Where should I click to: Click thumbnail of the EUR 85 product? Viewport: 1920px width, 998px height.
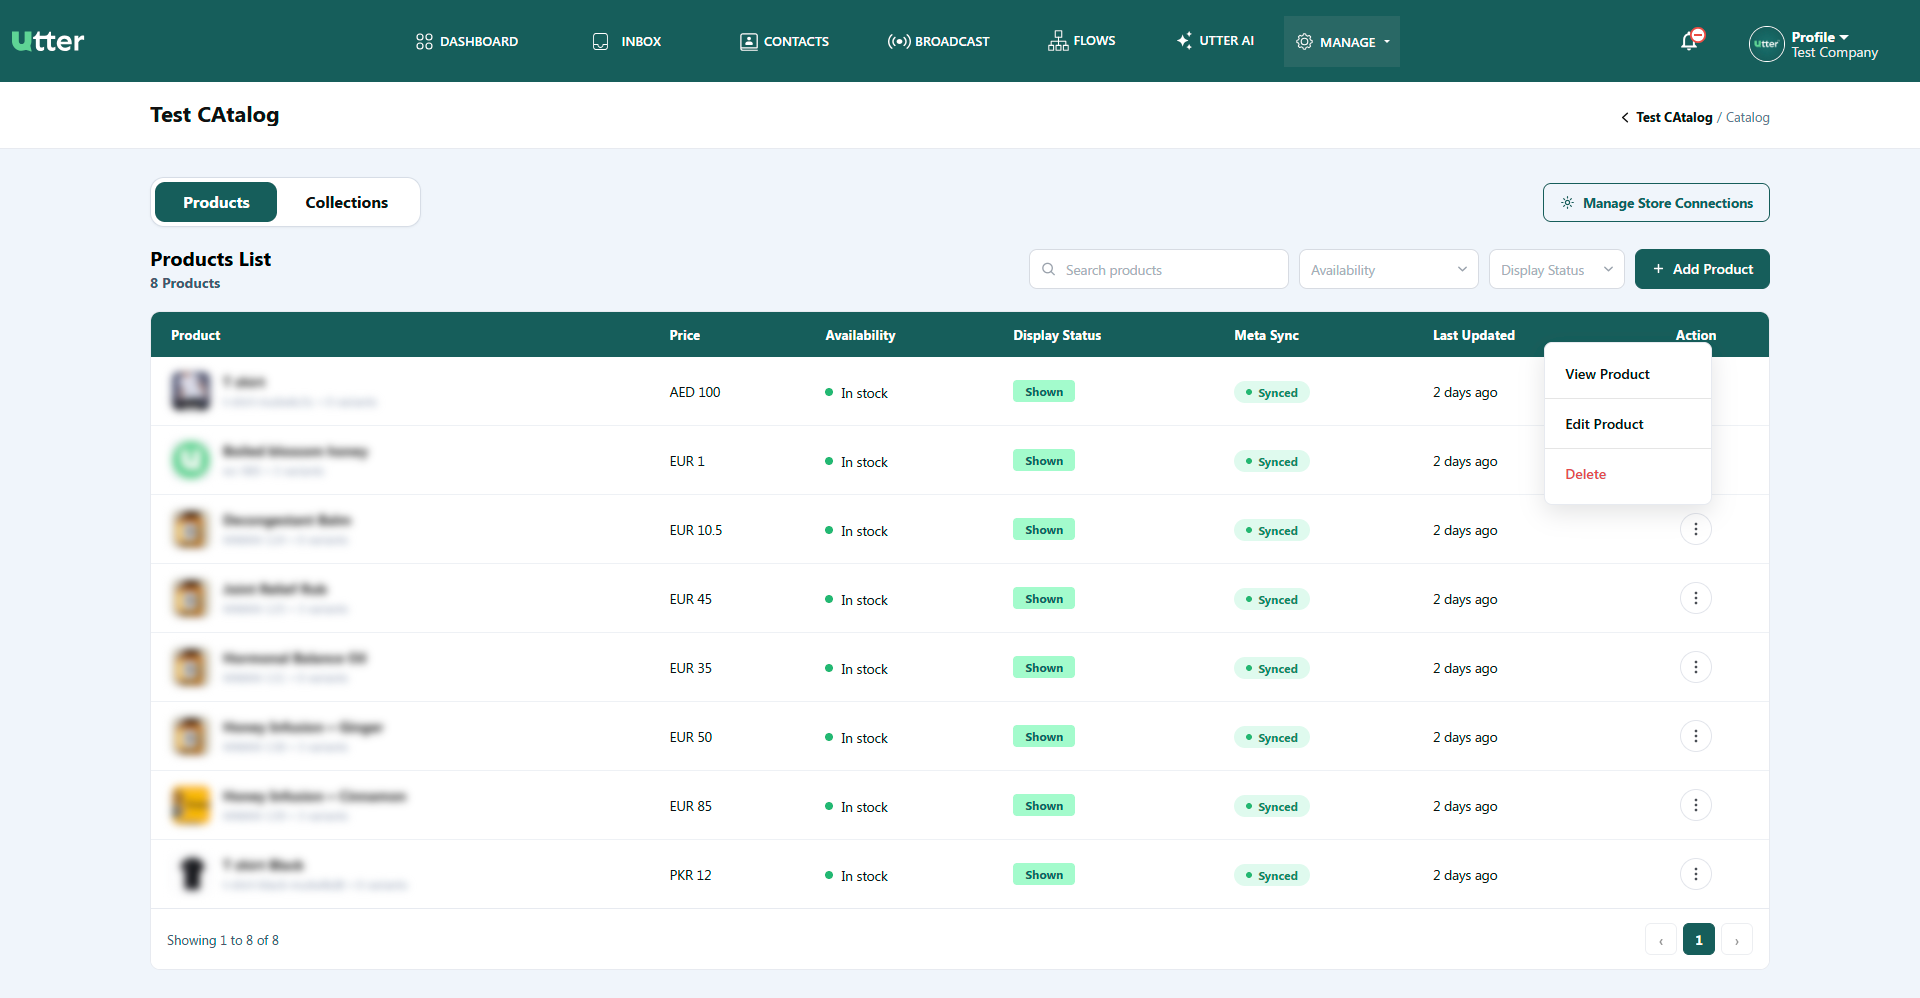[x=190, y=805]
